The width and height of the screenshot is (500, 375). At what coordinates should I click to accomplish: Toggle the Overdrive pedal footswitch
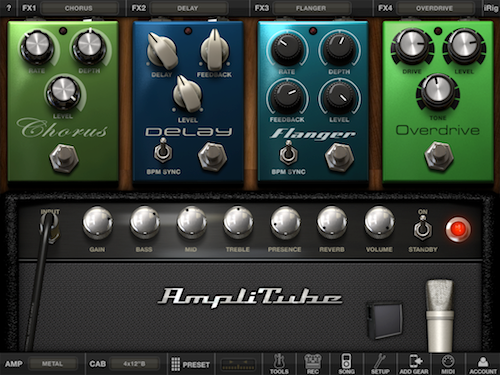pyautogui.click(x=439, y=156)
